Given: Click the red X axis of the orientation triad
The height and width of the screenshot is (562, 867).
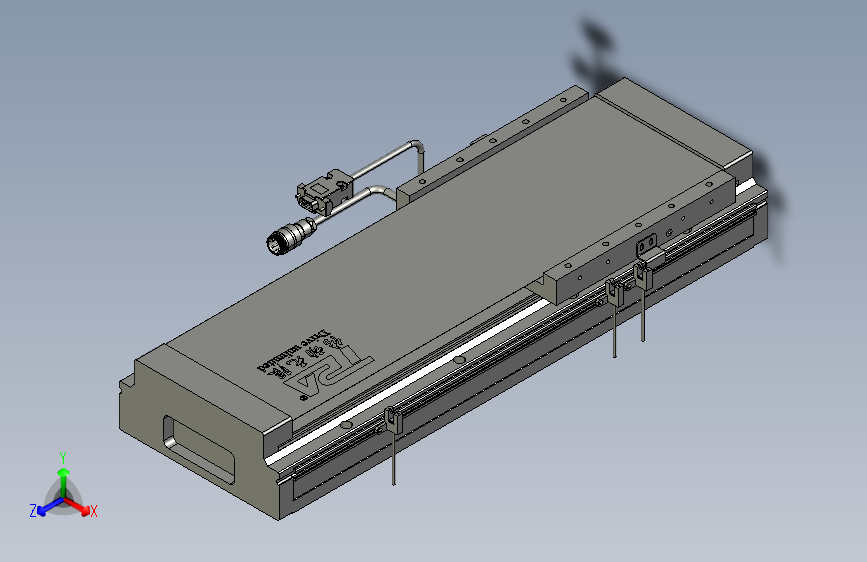Looking at the screenshot, I should coord(79,507).
